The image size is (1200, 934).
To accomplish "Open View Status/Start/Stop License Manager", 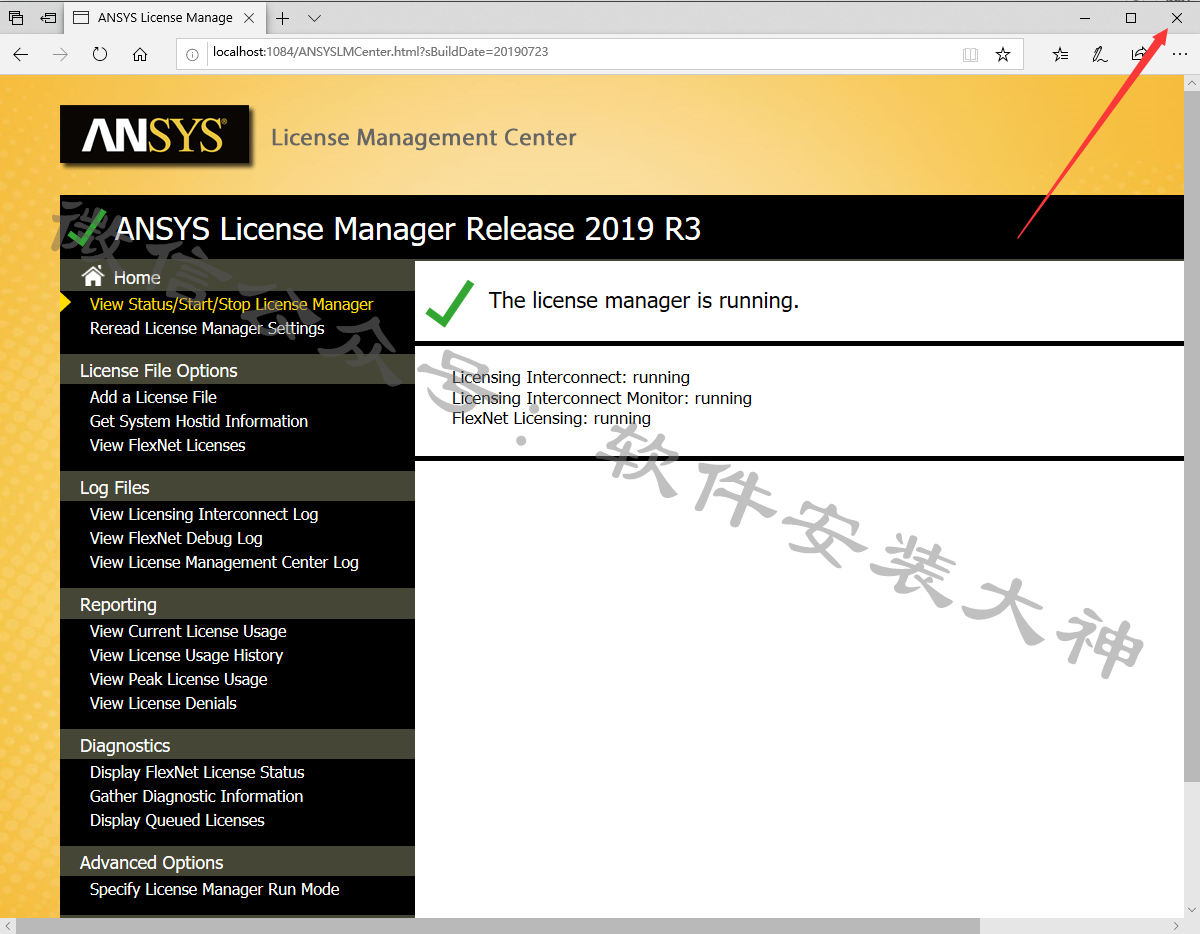I will [x=231, y=304].
